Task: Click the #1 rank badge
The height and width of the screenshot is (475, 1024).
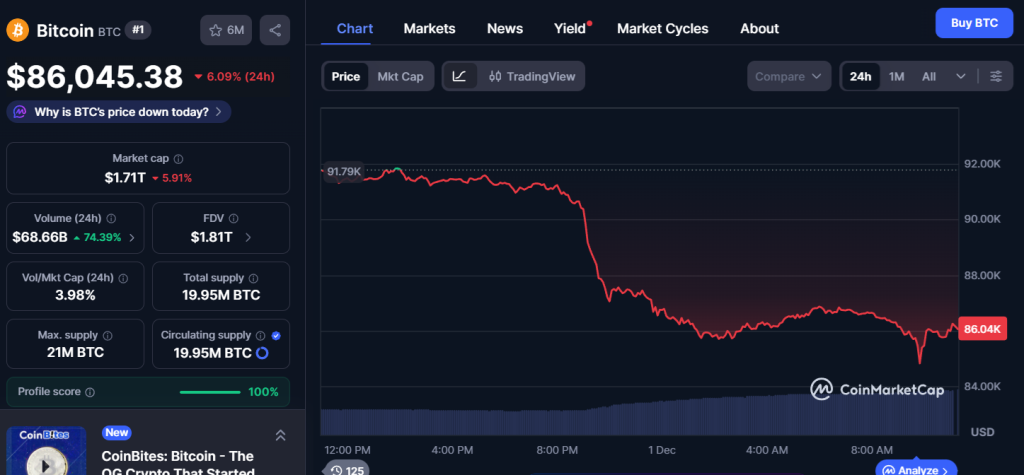Action: coord(138,30)
